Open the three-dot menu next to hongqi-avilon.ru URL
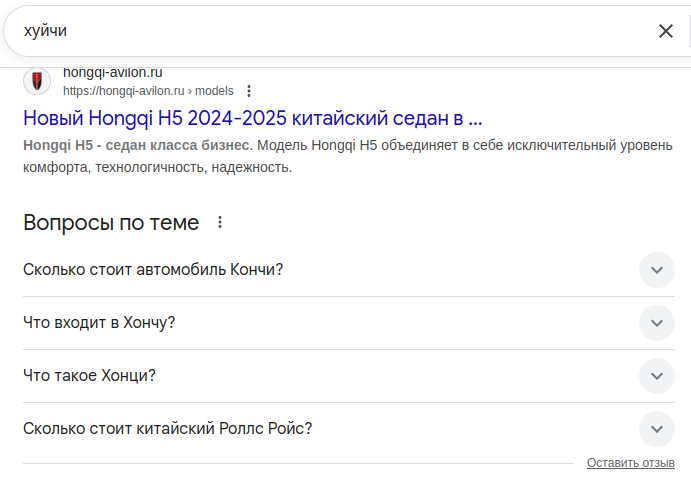Viewport: 691px width, 483px height. pyautogui.click(x=249, y=91)
